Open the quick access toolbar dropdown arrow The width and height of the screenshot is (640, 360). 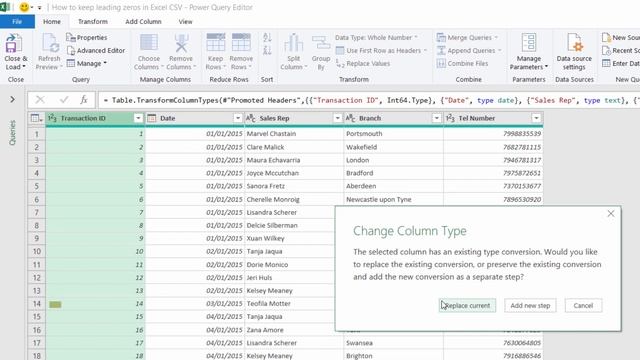click(40, 7)
